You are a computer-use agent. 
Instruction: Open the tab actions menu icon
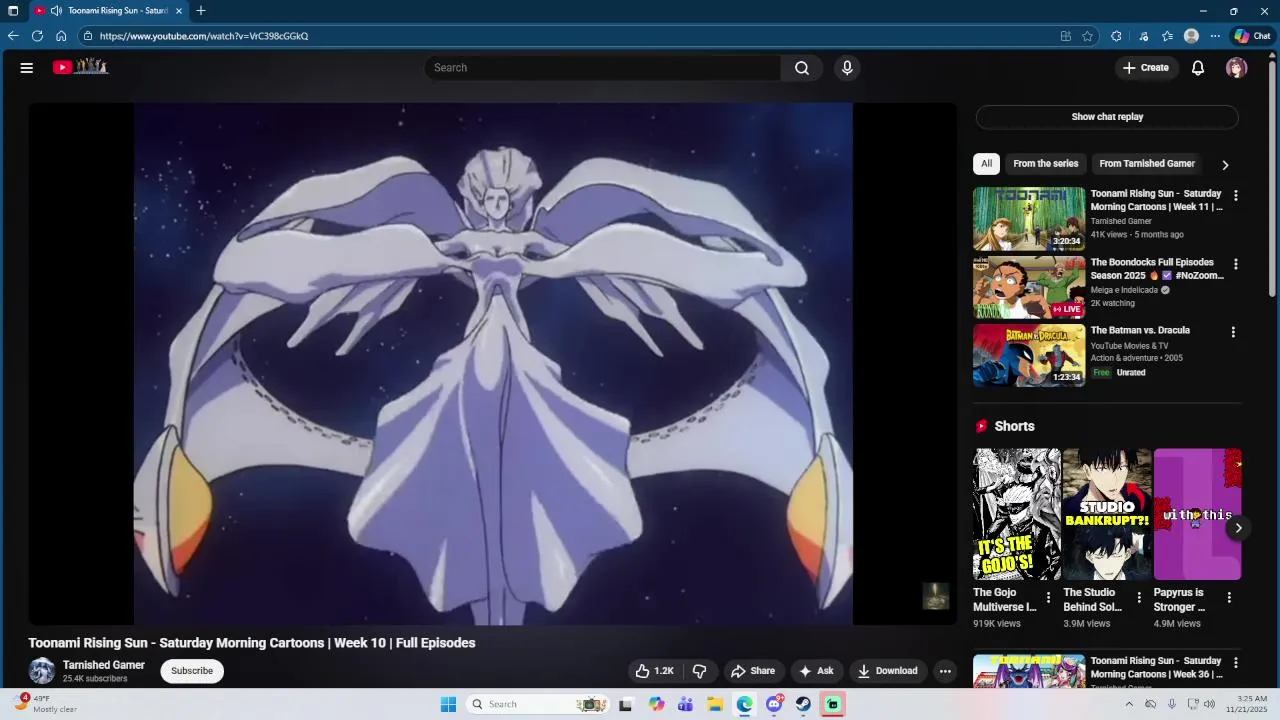(x=13, y=11)
